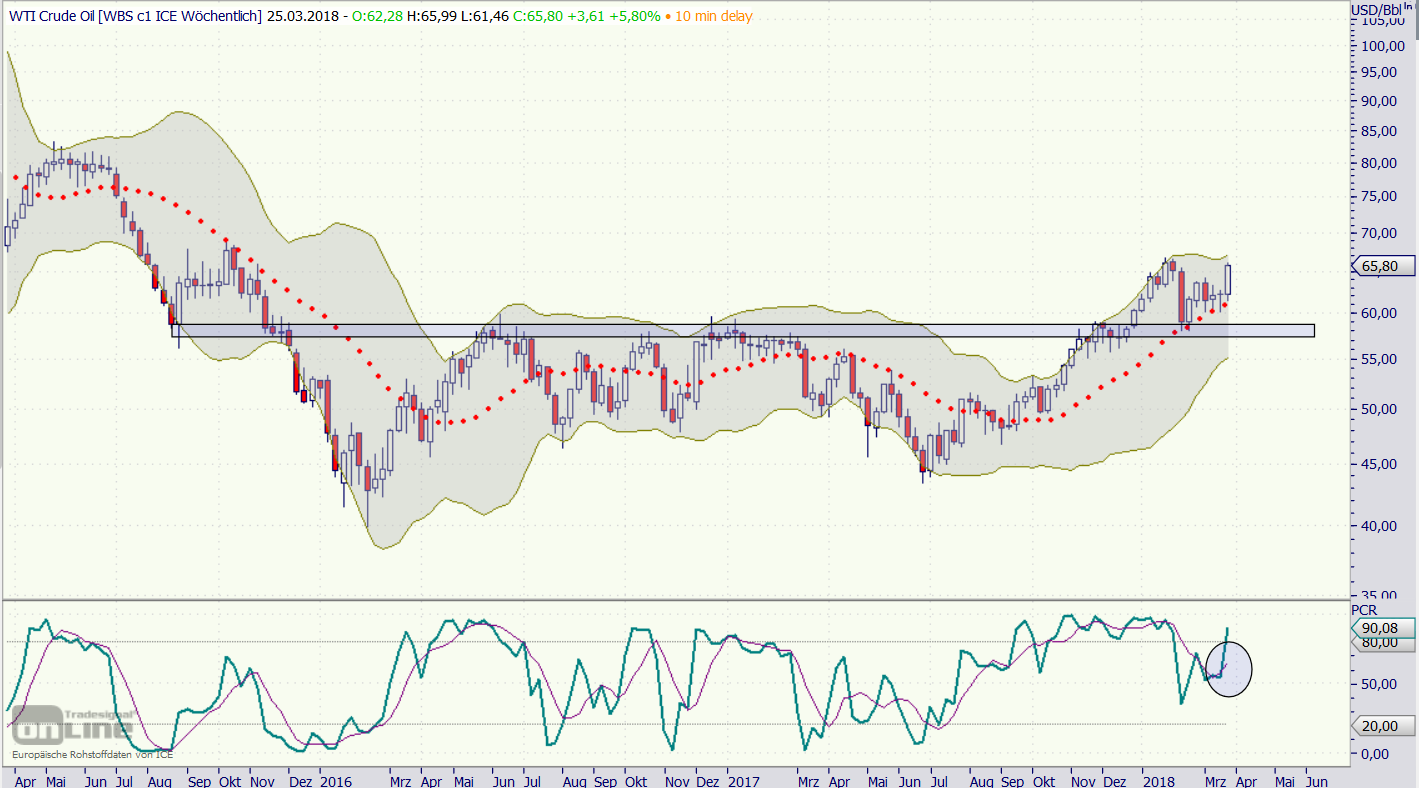Viewport: 1419px width, 788px height.
Task: Click the 20,00 lower threshold tag
Action: (x=1384, y=726)
